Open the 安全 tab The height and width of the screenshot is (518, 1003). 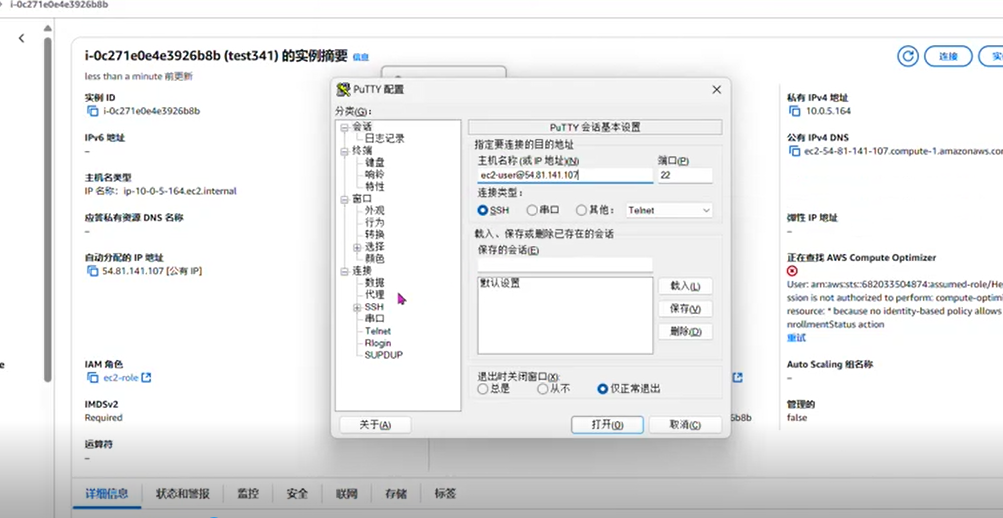(x=297, y=494)
